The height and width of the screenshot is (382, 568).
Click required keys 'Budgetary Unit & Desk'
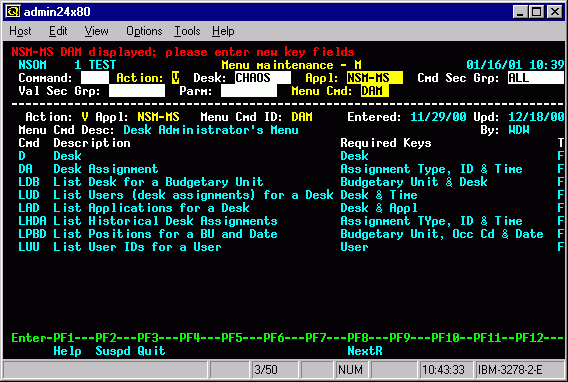414,182
